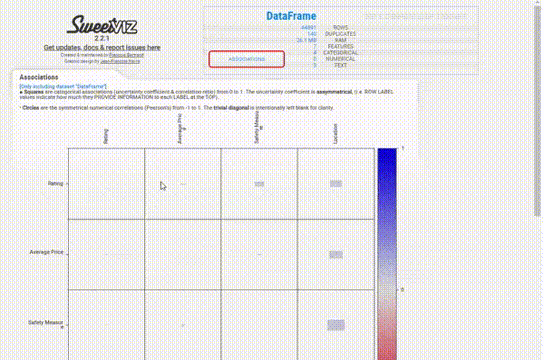Screen dimensions: 544x360
Task: Click the Rating vs Safety Measure association square
Action: tap(259, 184)
